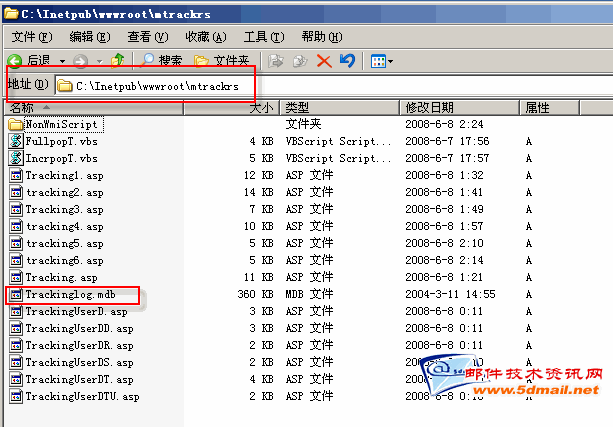This screenshot has width=613, height=427.
Task: Open the Favorites (收藏) menu
Action: (204, 36)
